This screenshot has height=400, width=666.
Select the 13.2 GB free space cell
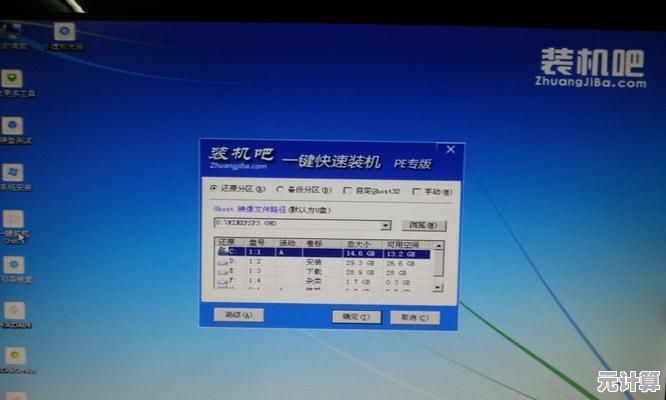[x=401, y=254]
